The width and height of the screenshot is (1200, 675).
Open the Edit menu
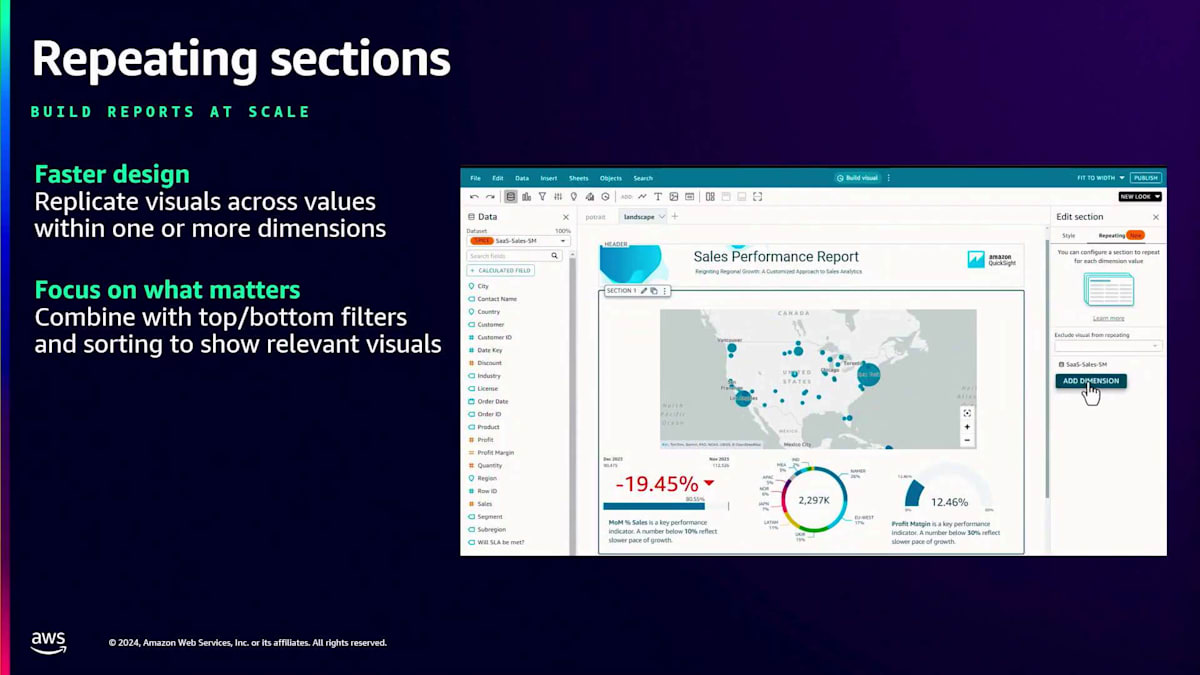pyautogui.click(x=497, y=178)
